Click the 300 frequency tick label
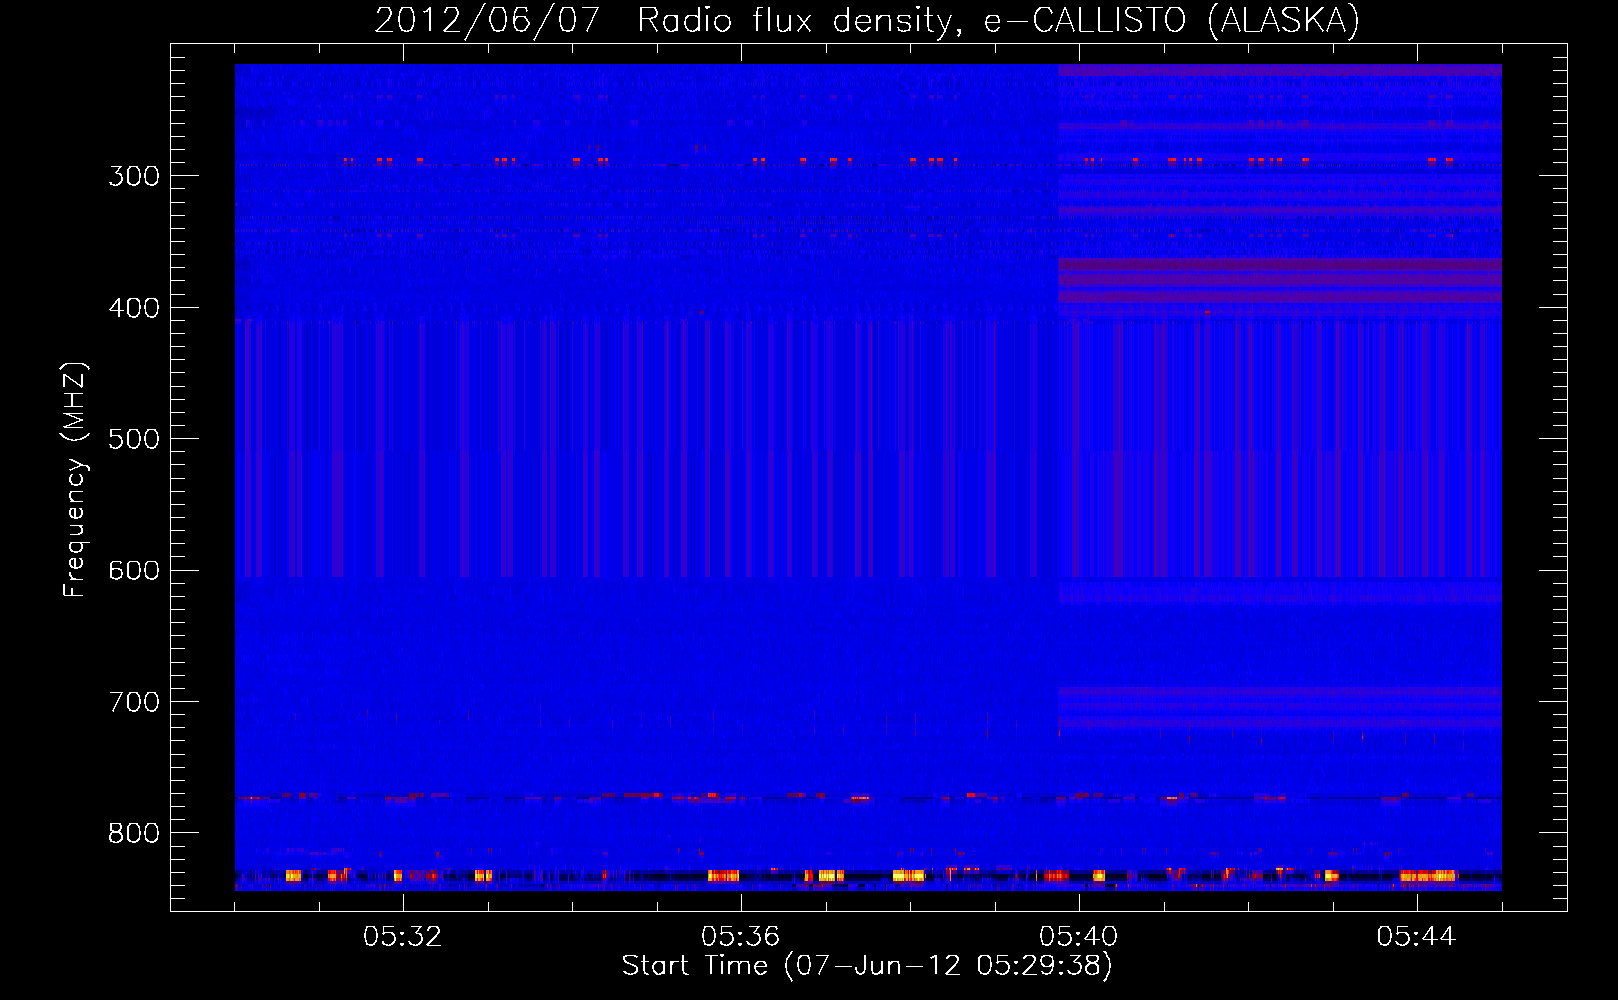 [x=134, y=176]
